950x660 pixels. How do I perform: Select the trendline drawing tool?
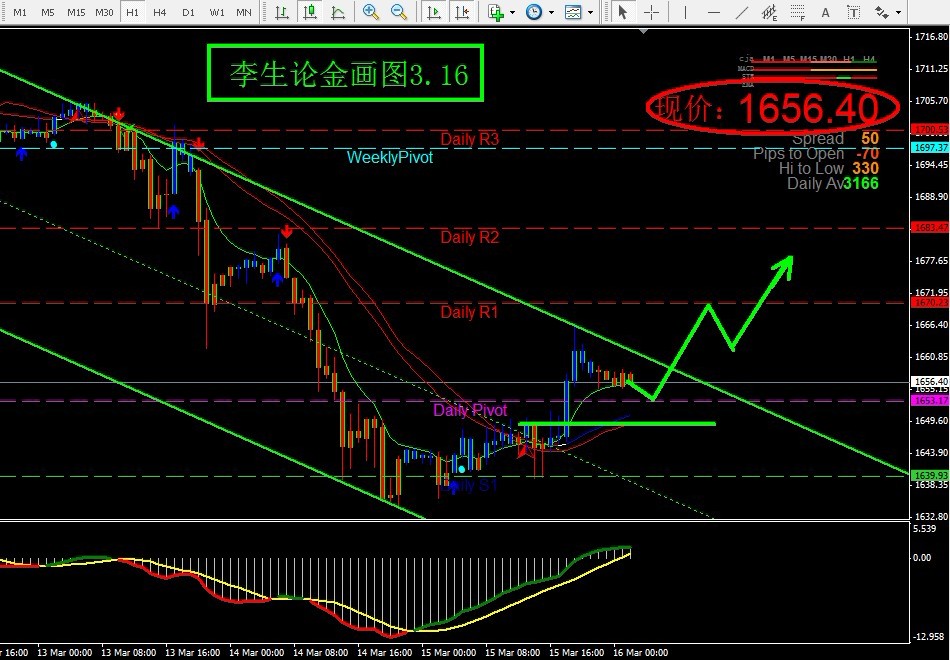740,13
